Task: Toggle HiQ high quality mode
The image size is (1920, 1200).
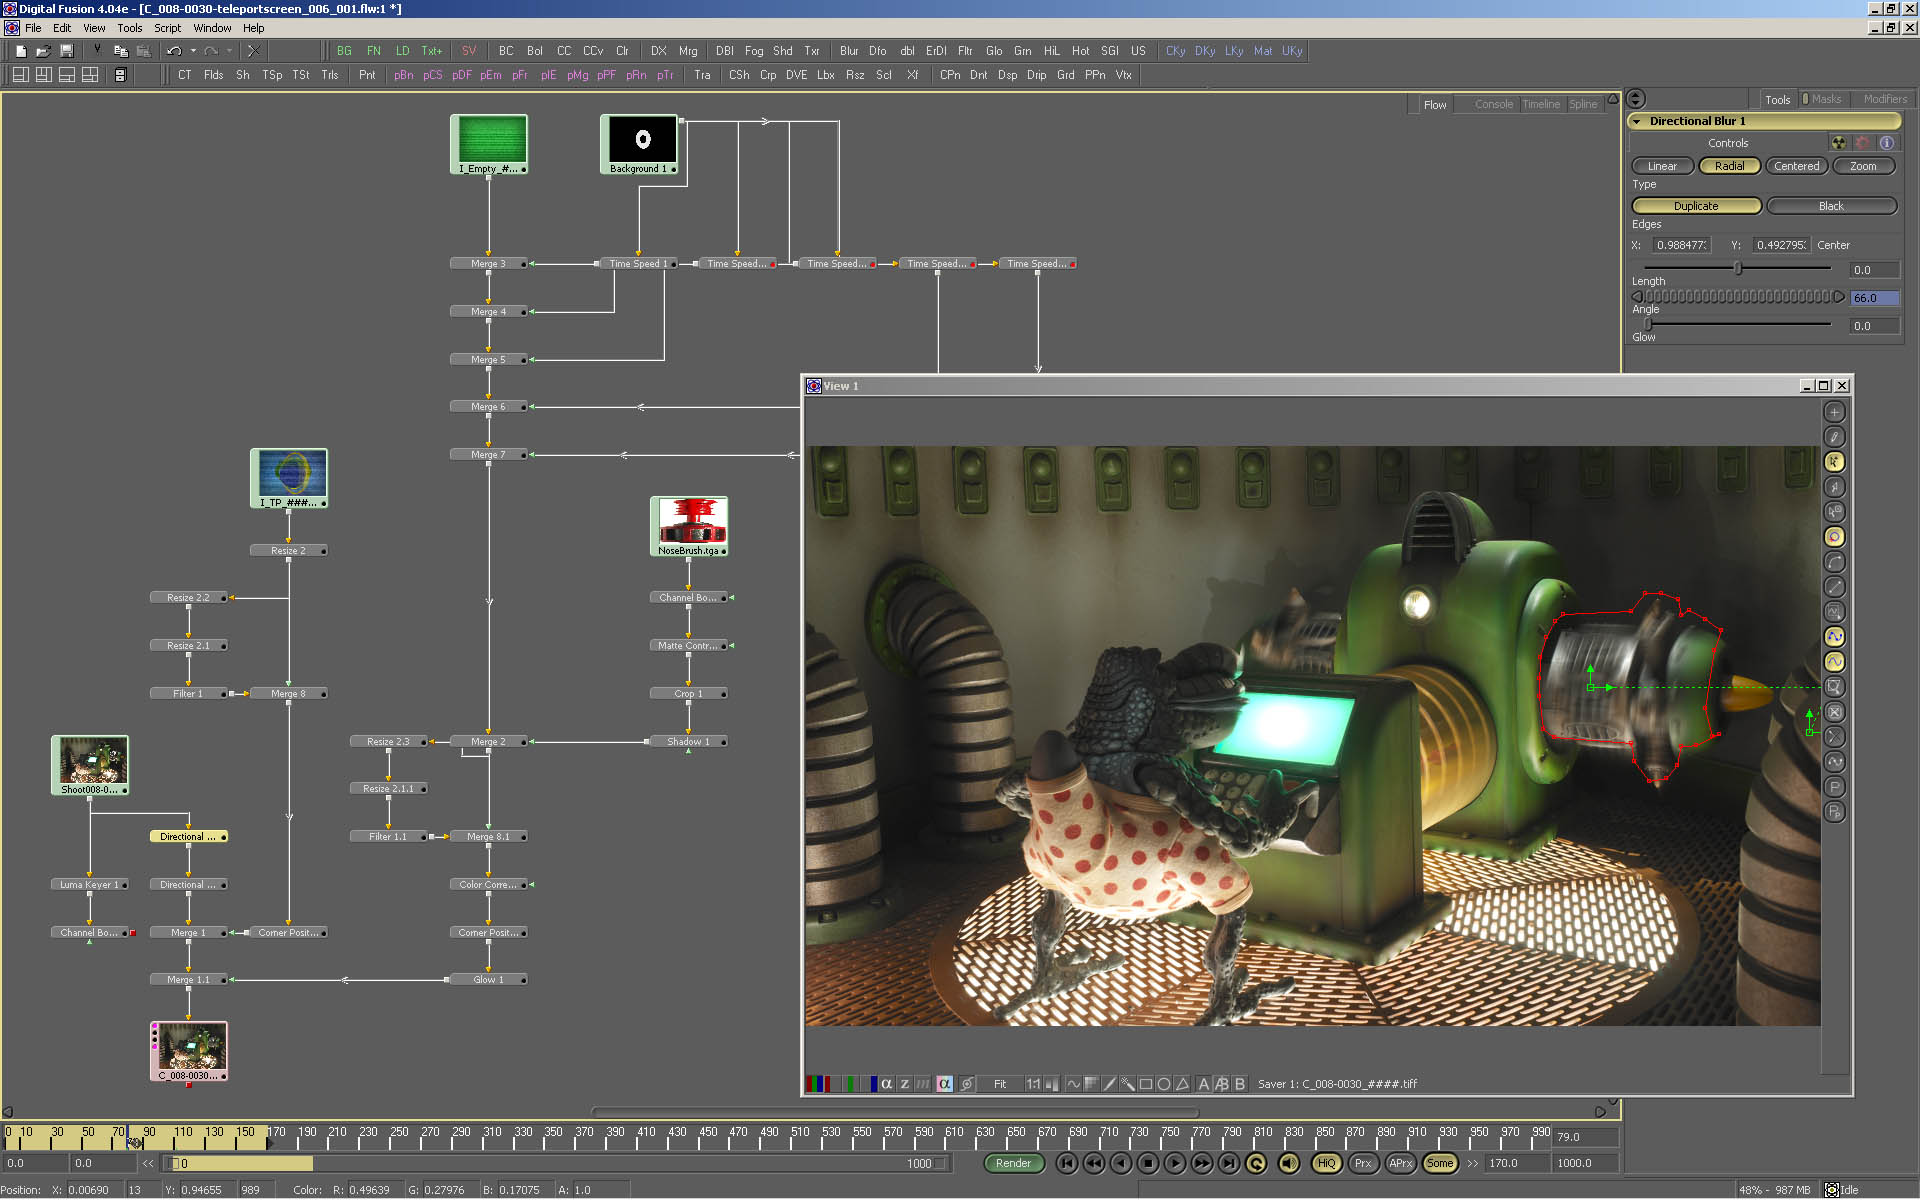Action: (1326, 1163)
